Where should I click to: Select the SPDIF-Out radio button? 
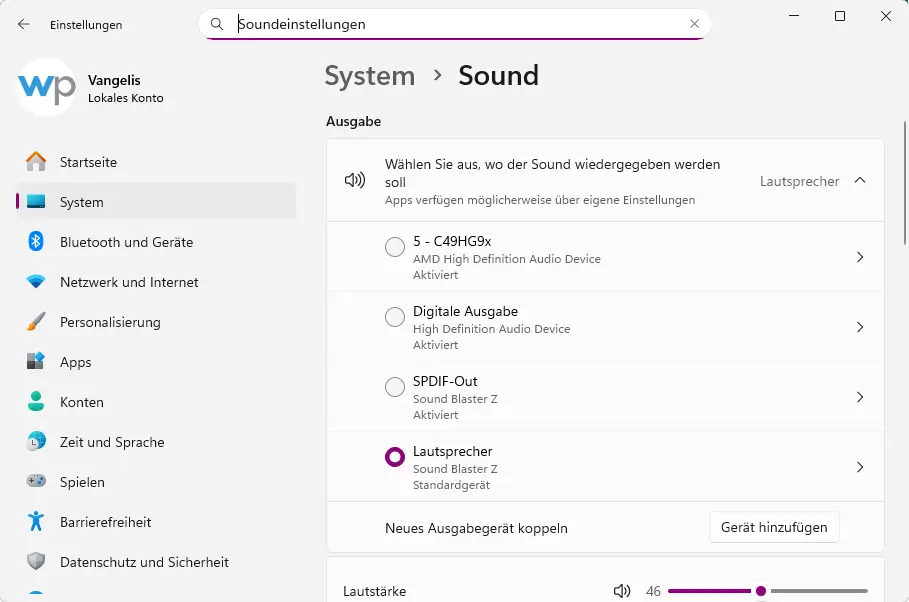coord(394,386)
